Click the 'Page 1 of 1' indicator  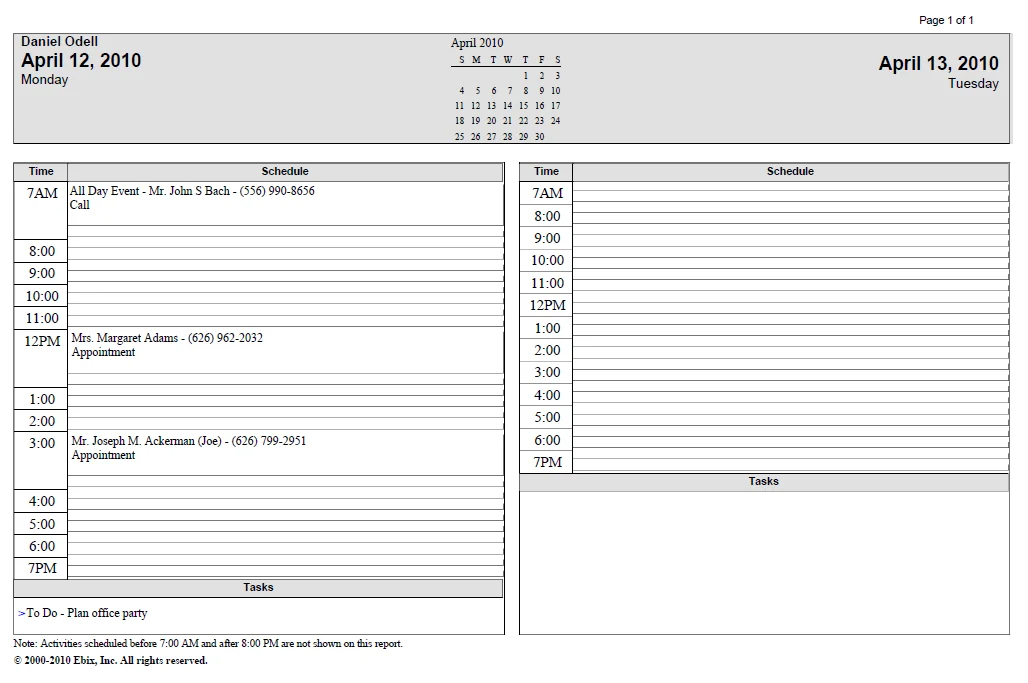coord(947,19)
